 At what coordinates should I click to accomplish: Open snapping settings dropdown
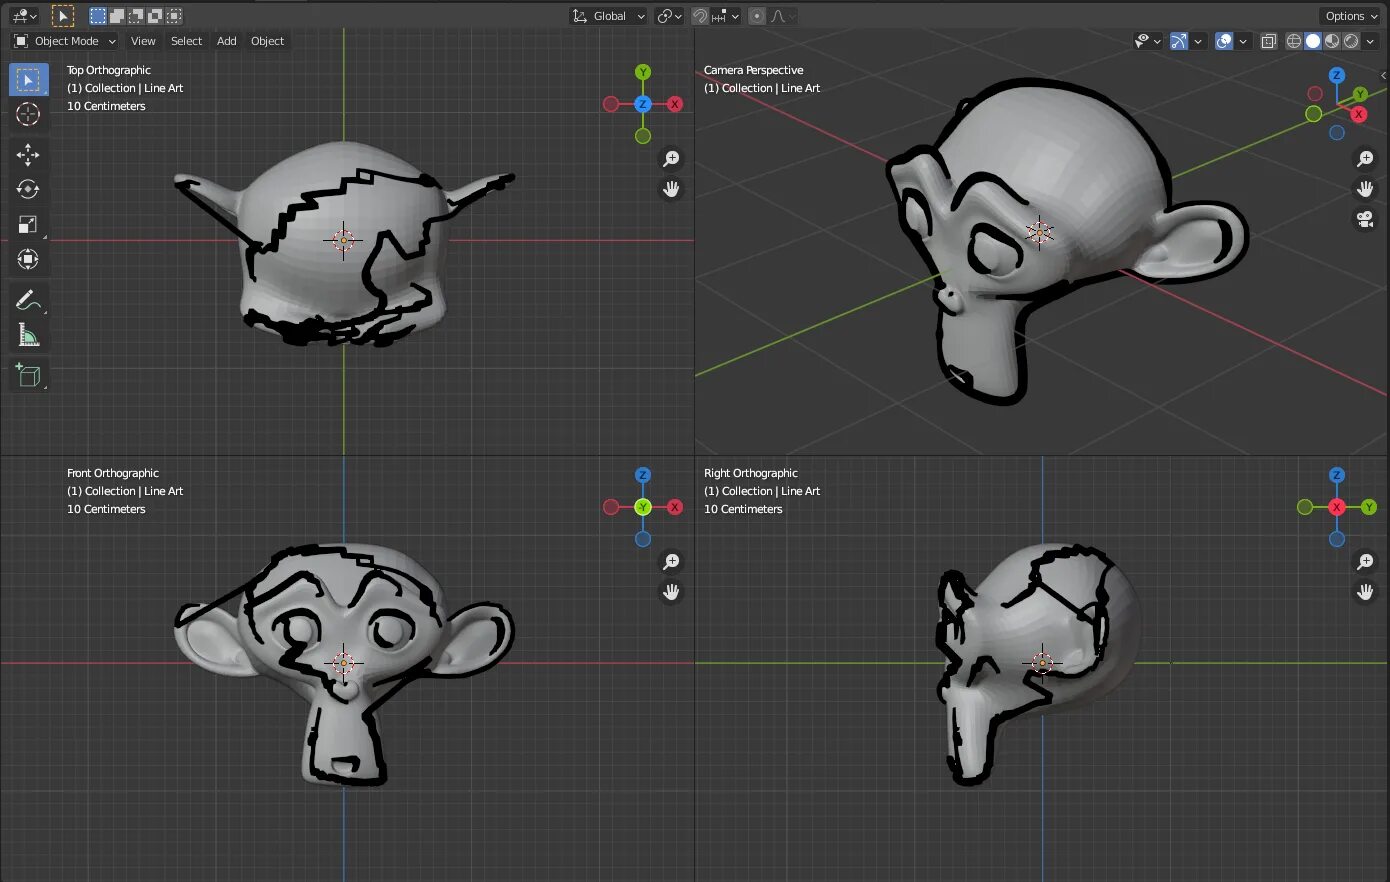click(x=725, y=16)
